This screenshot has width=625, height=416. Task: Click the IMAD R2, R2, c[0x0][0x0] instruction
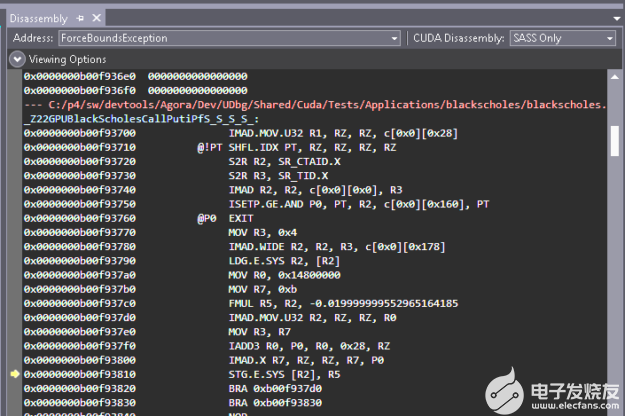coord(315,190)
